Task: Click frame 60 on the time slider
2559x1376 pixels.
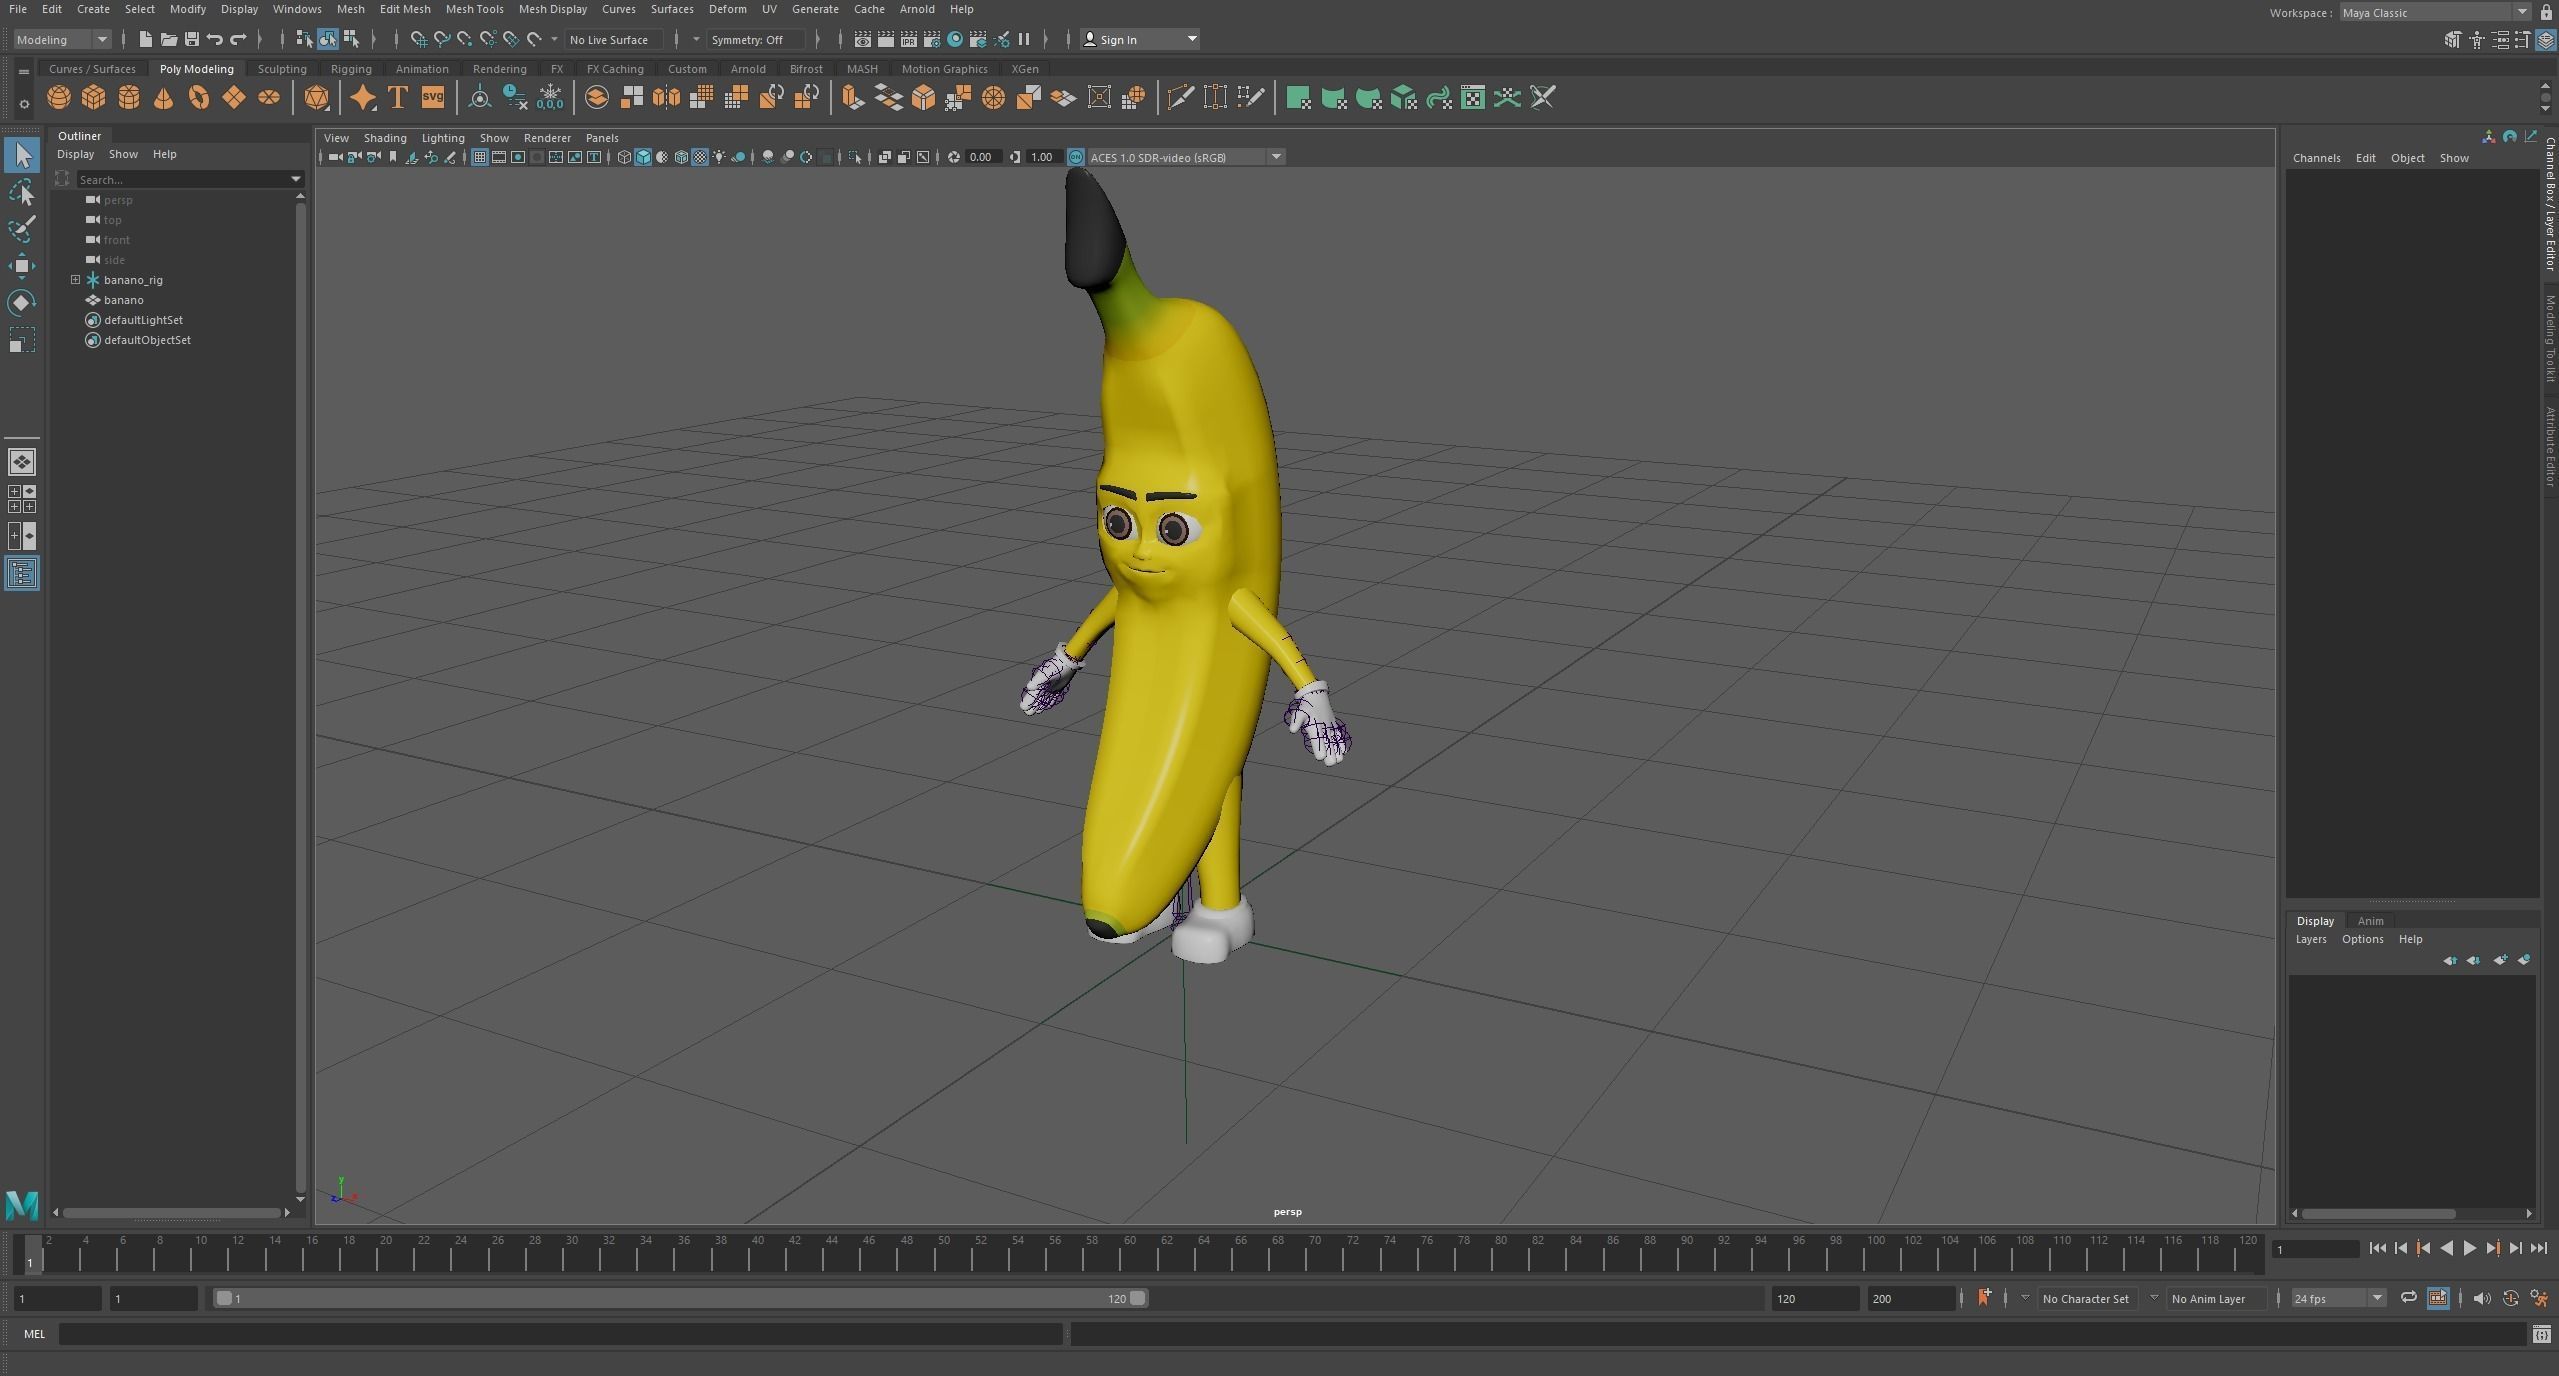Action: 1129,1251
